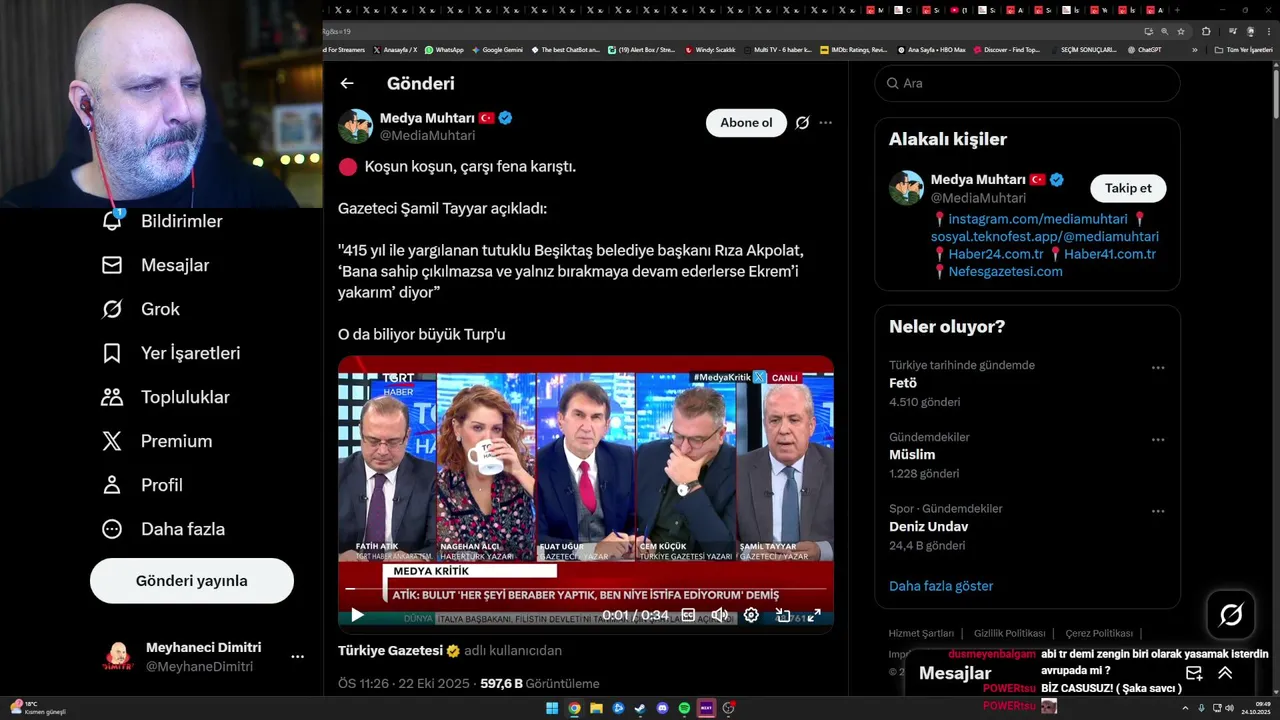Open Mesajlar envelope icon in sidebar

tap(112, 265)
